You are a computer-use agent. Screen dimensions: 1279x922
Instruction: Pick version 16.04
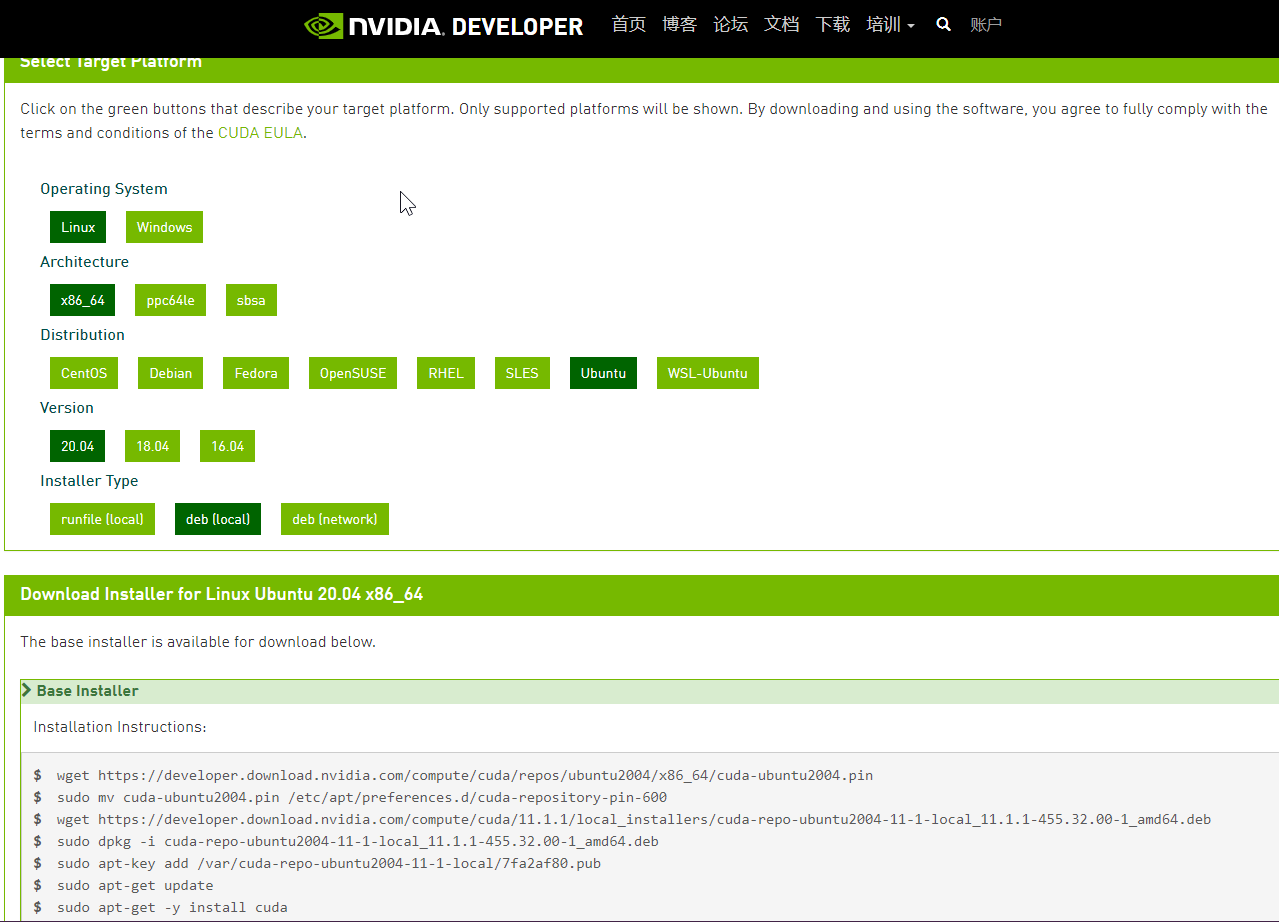(227, 446)
